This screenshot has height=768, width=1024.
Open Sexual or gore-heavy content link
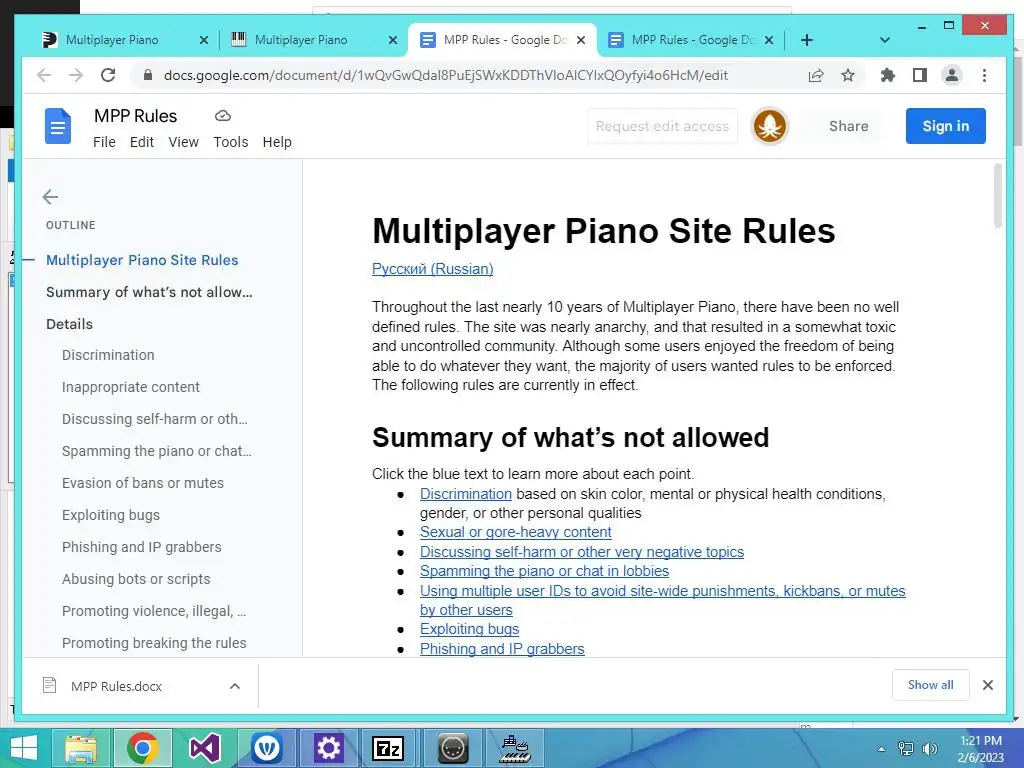(x=515, y=532)
